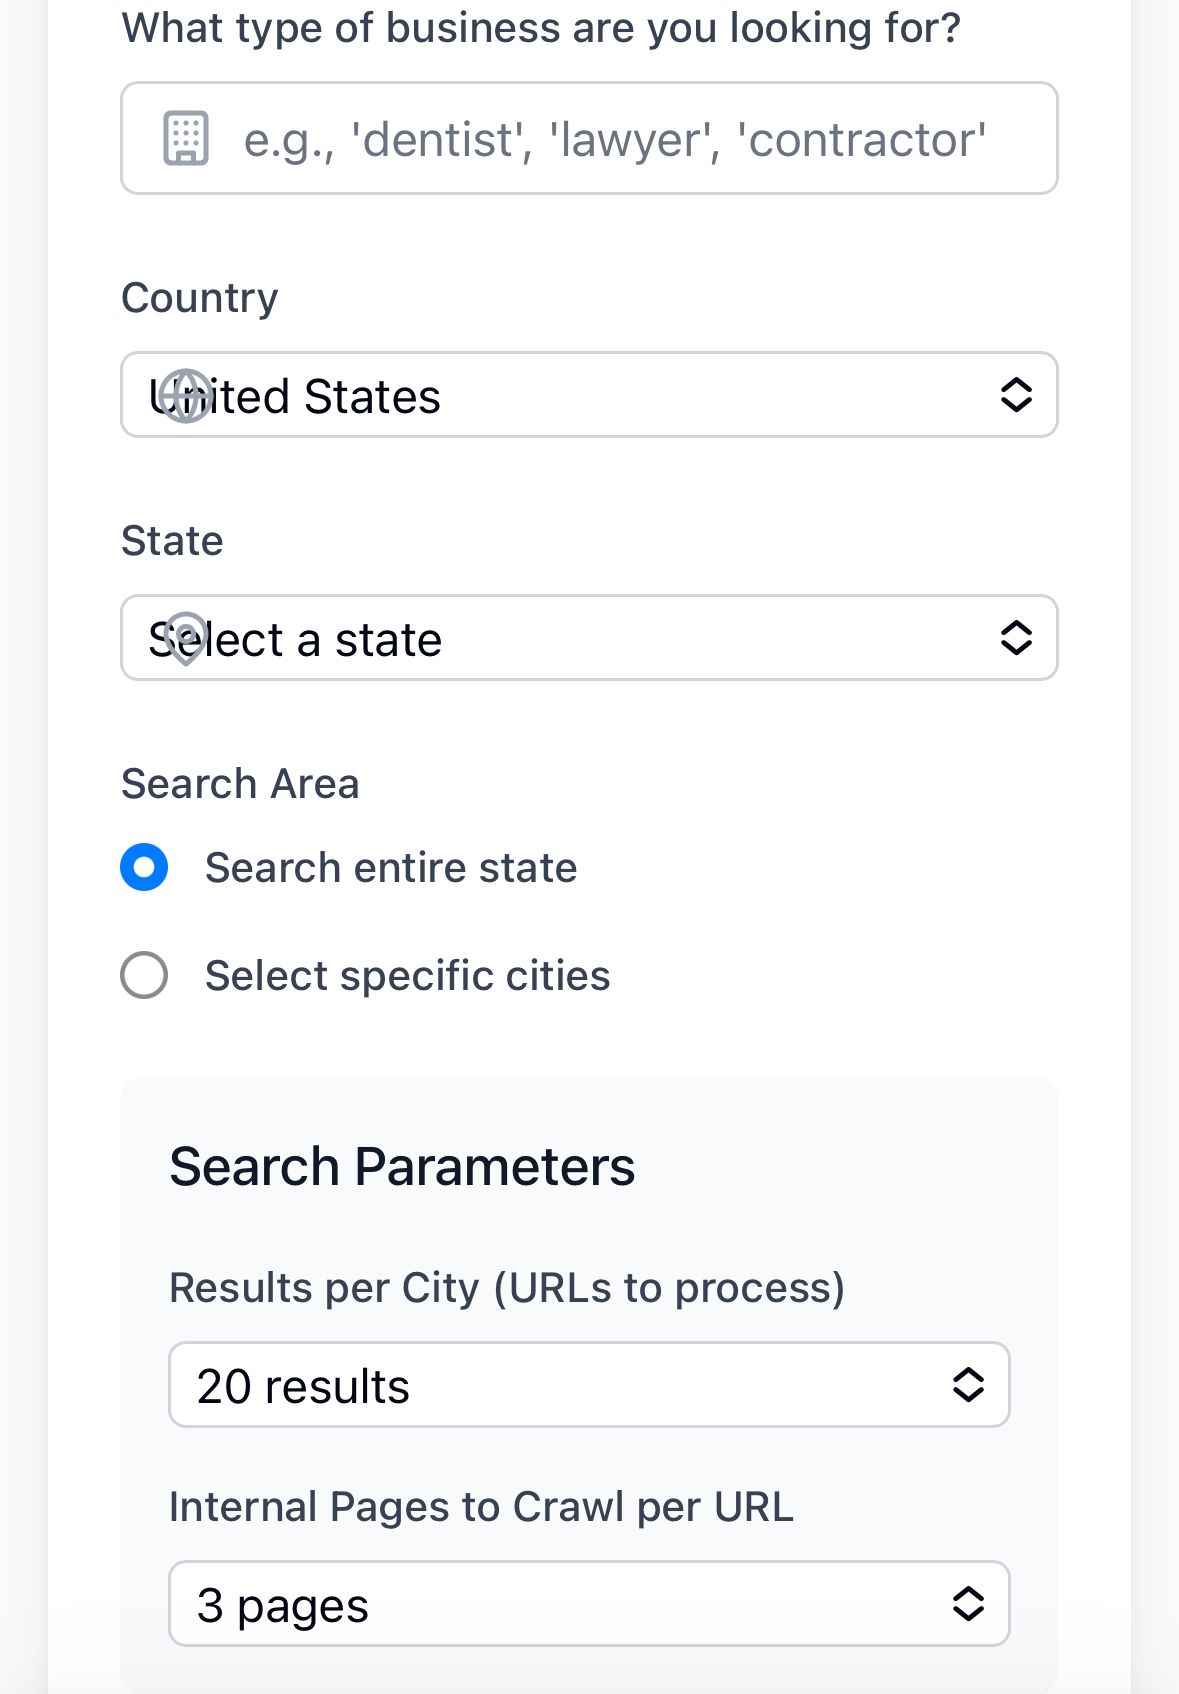Open the Select a state dropdown
Screen dimensions: 1179x1694
click(x=589, y=638)
